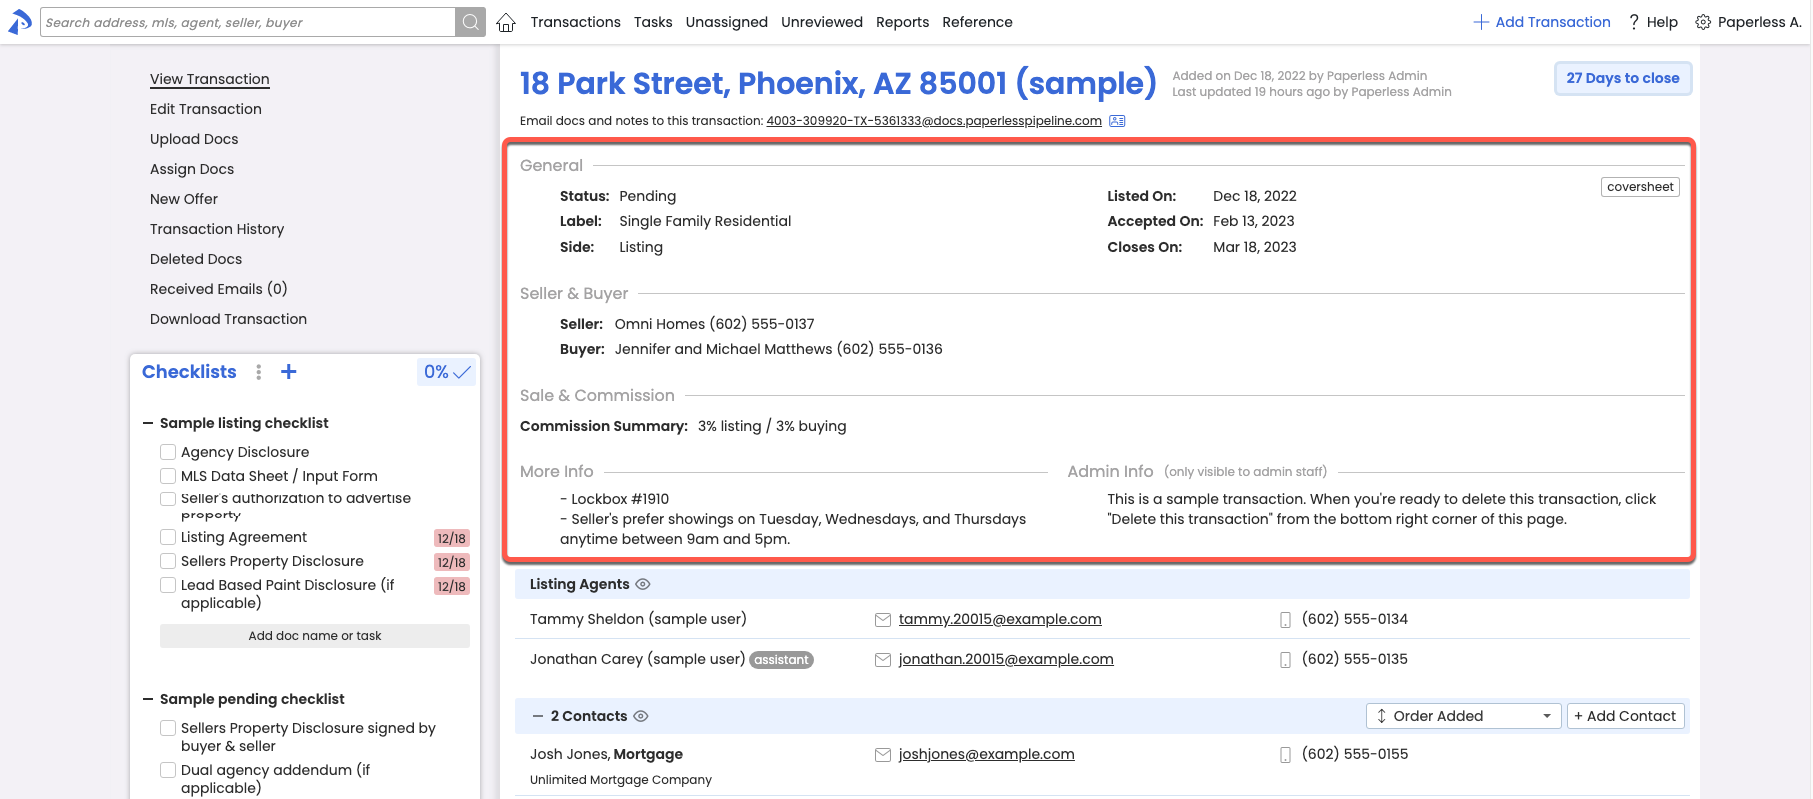Open the Reference menu
Image resolution: width=1813 pixels, height=799 pixels.
(977, 22)
